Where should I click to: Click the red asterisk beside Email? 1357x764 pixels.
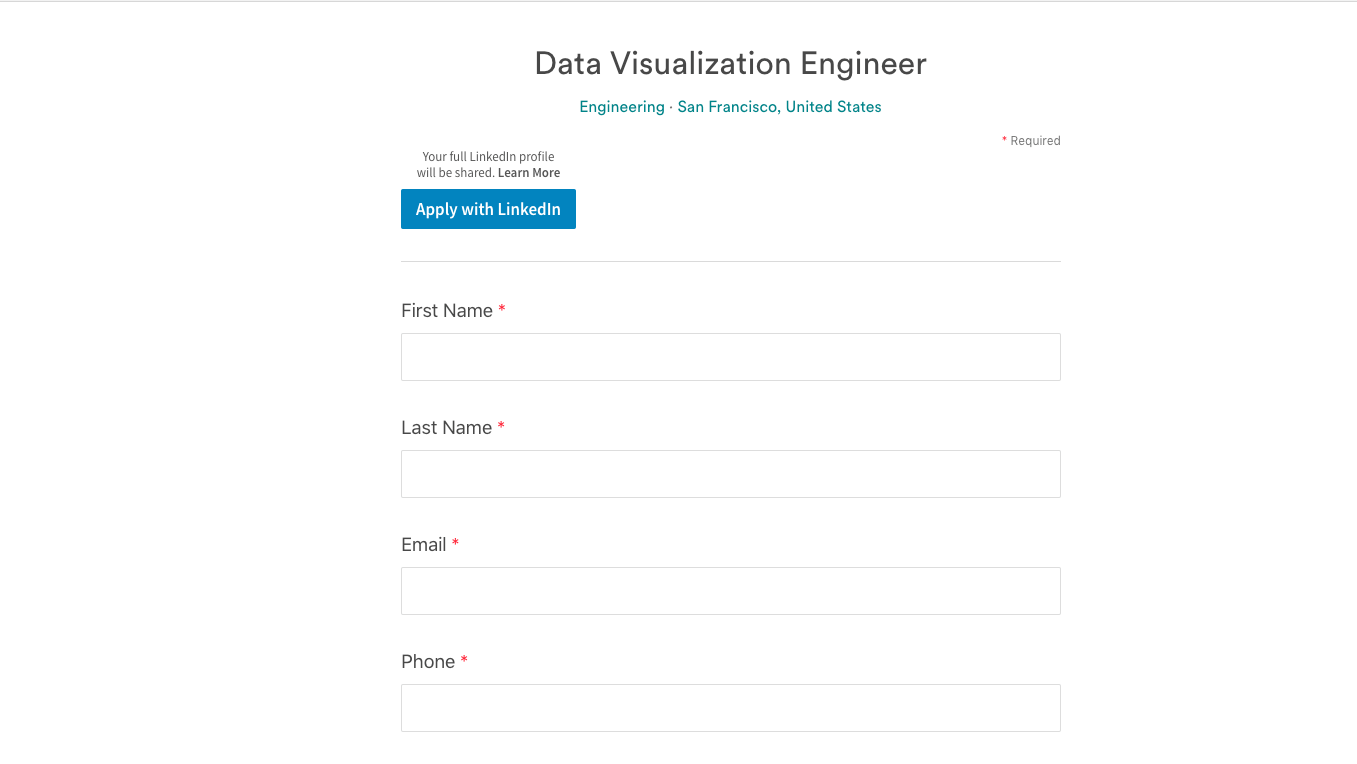(456, 544)
